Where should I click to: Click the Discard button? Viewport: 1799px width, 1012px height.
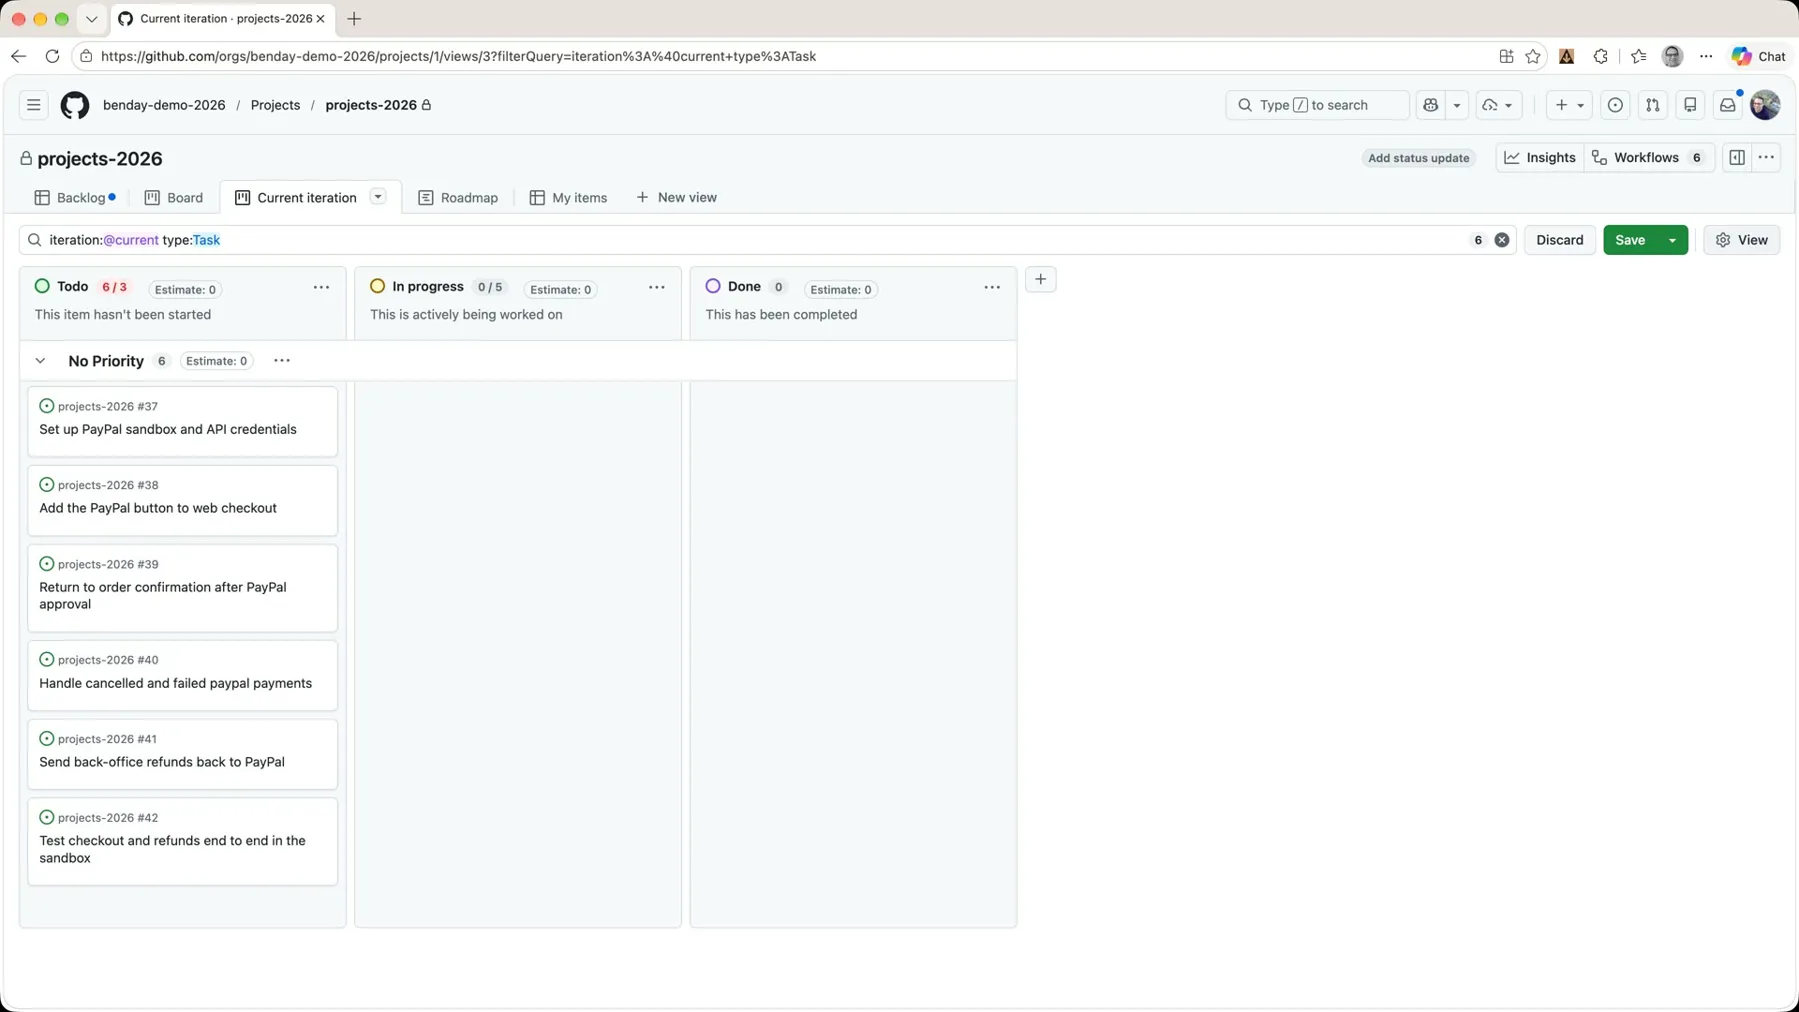click(1560, 240)
